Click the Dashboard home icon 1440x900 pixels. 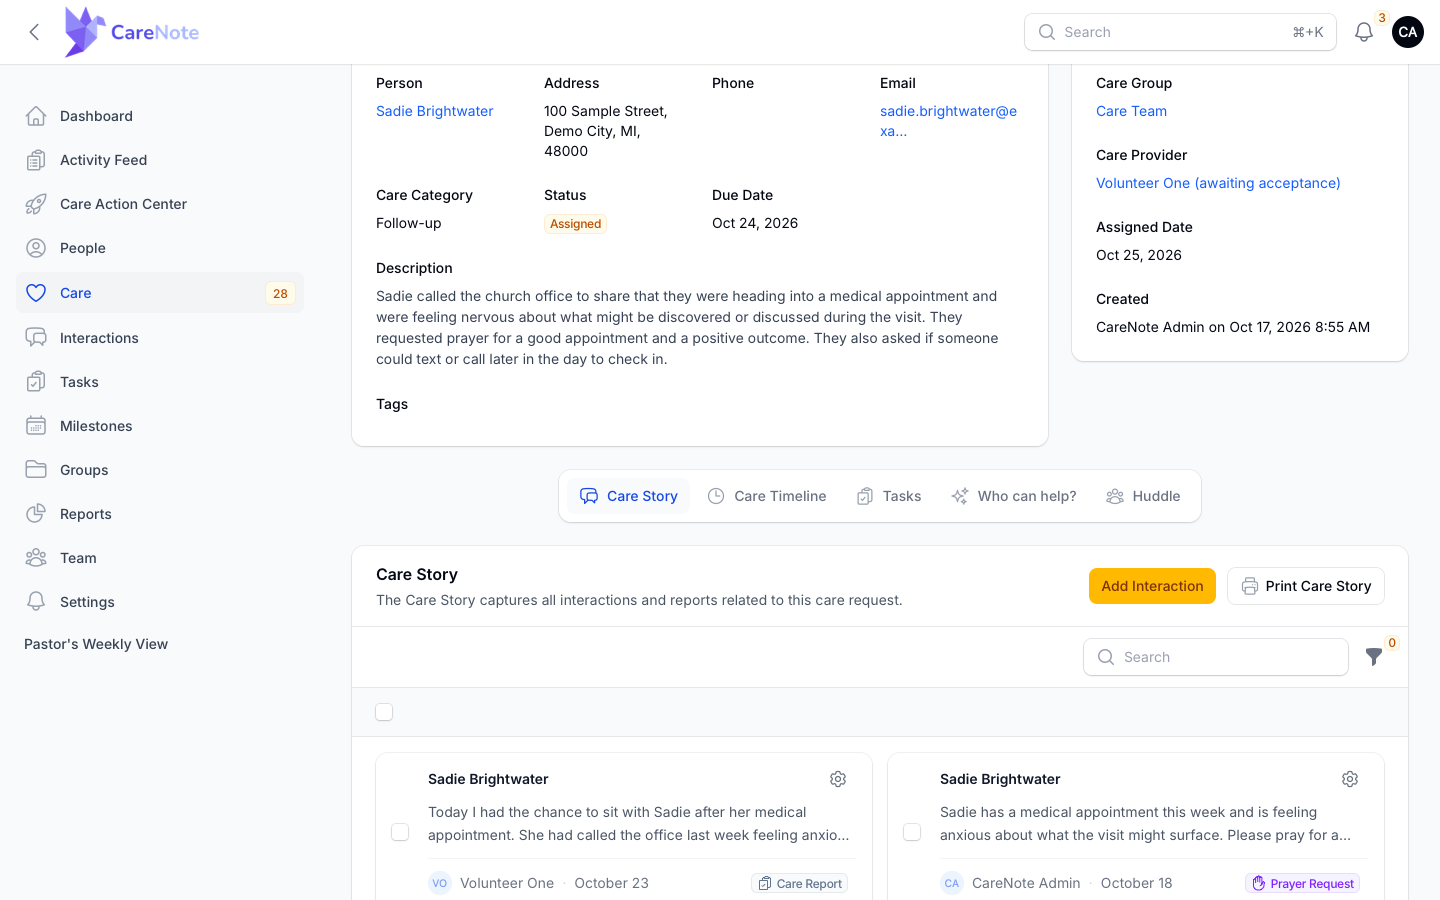[36, 116]
